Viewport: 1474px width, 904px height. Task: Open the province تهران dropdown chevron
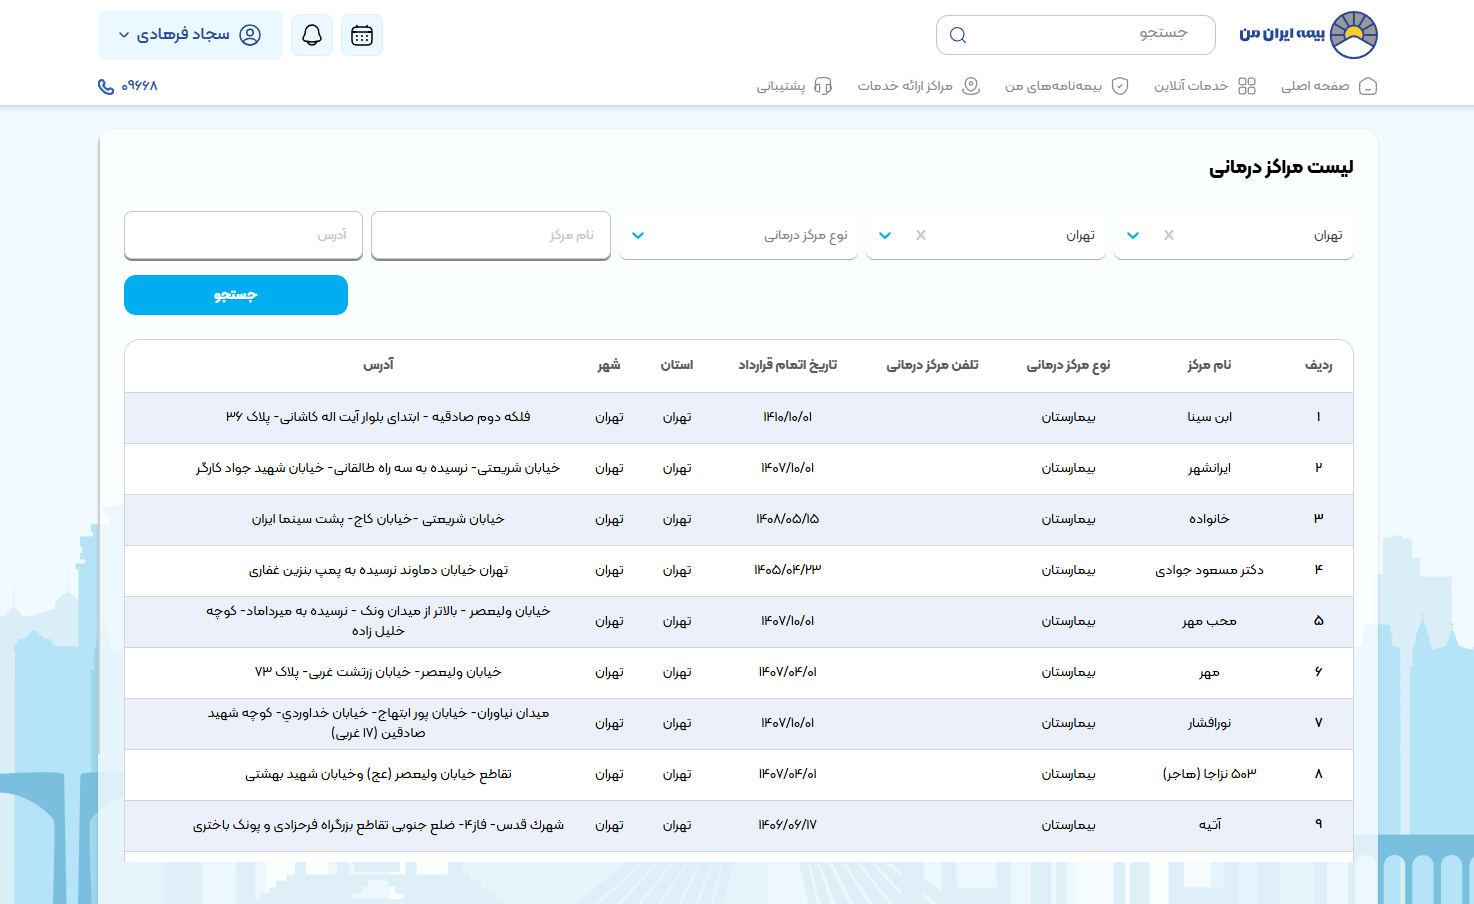click(x=1132, y=235)
